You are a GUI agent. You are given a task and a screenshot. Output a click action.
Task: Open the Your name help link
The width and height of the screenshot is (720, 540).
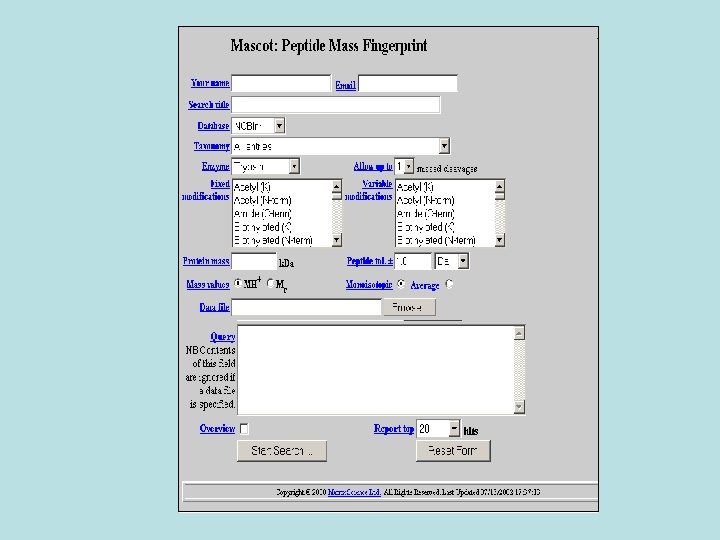pos(210,83)
